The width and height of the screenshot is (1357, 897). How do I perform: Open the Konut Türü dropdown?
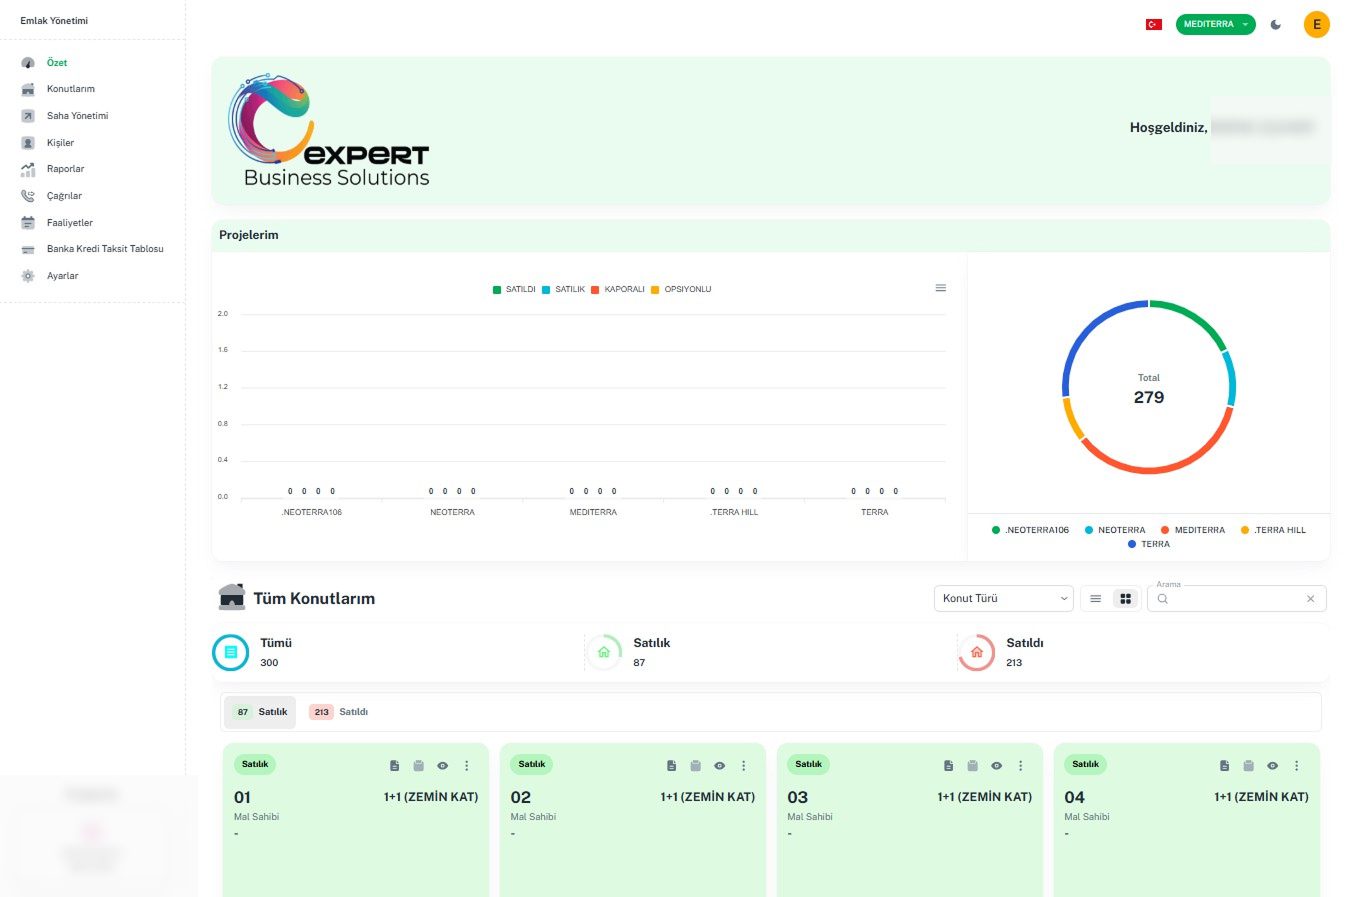[1003, 599]
